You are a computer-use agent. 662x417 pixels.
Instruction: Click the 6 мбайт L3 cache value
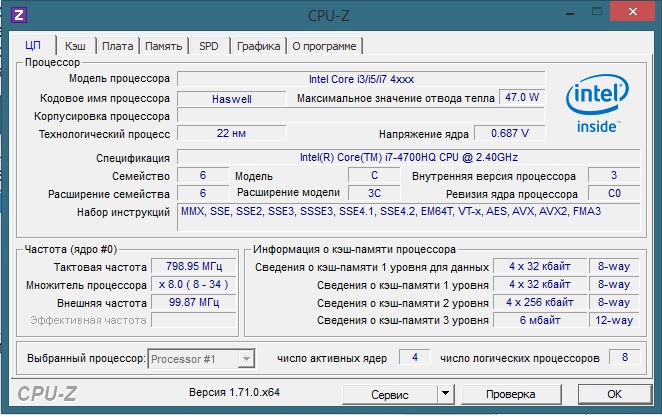(x=540, y=320)
